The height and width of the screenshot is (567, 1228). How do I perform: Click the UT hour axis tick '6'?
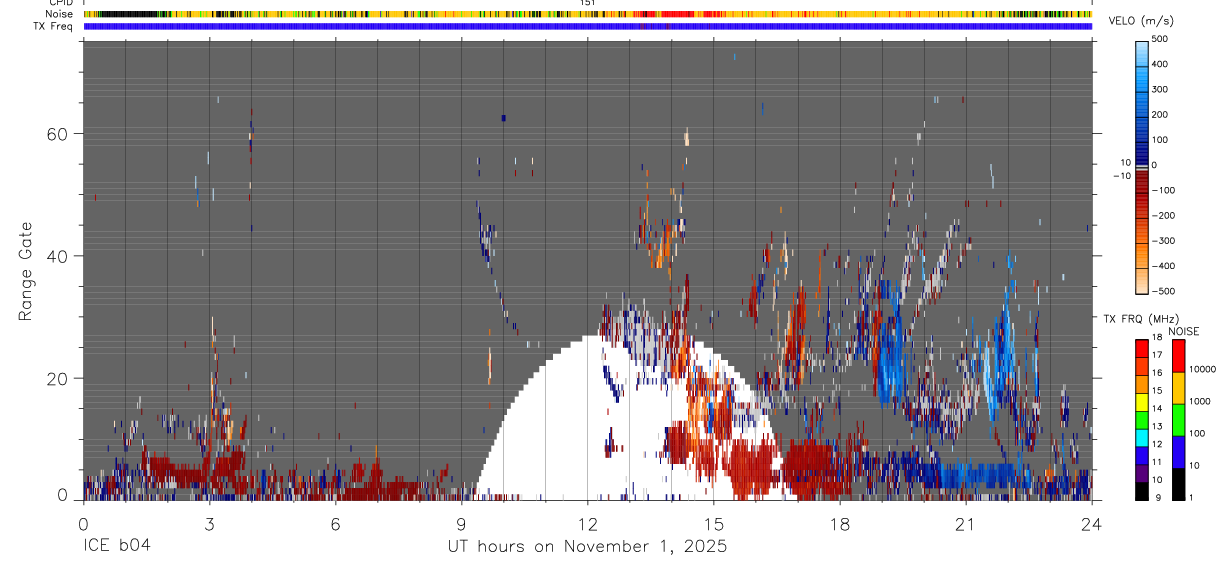[335, 523]
